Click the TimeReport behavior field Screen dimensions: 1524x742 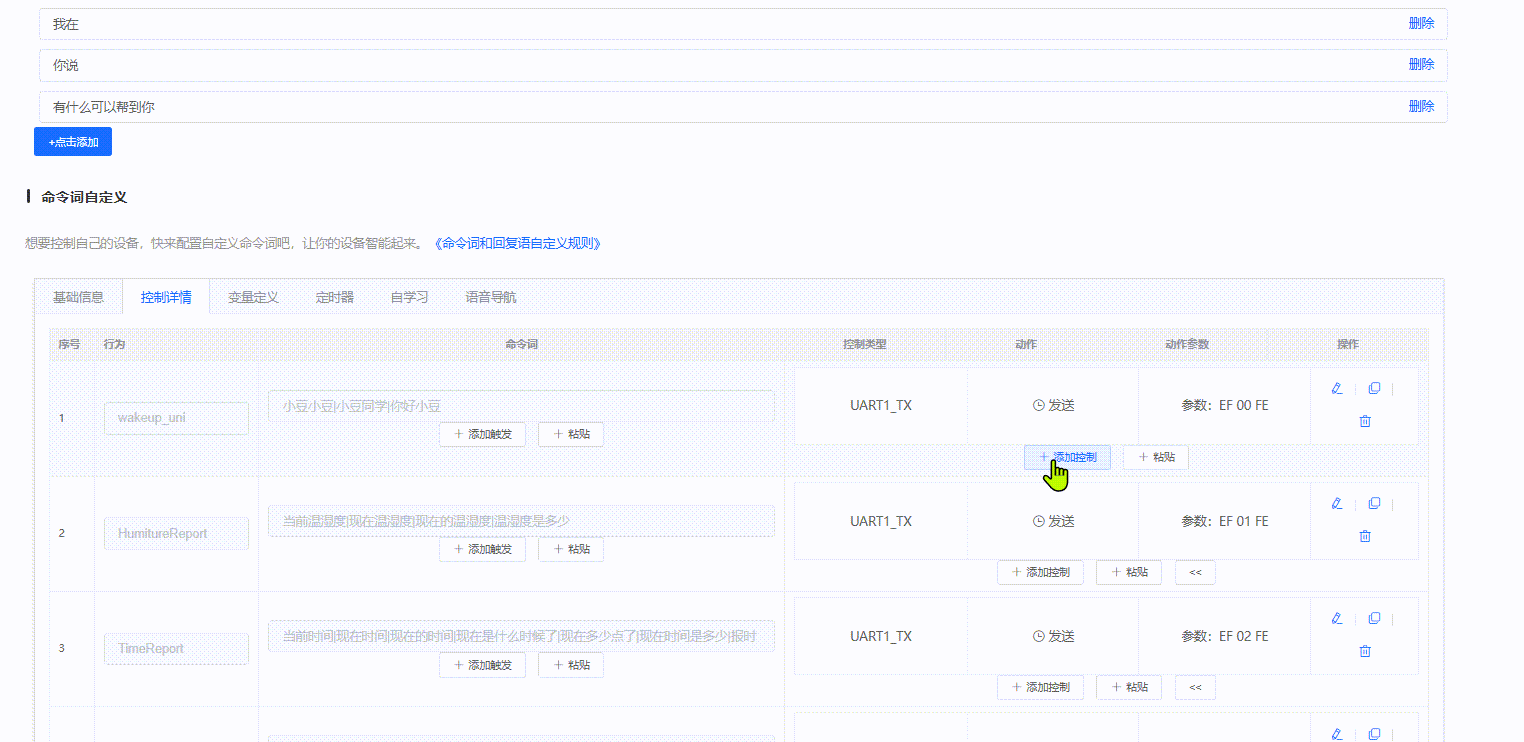176,648
